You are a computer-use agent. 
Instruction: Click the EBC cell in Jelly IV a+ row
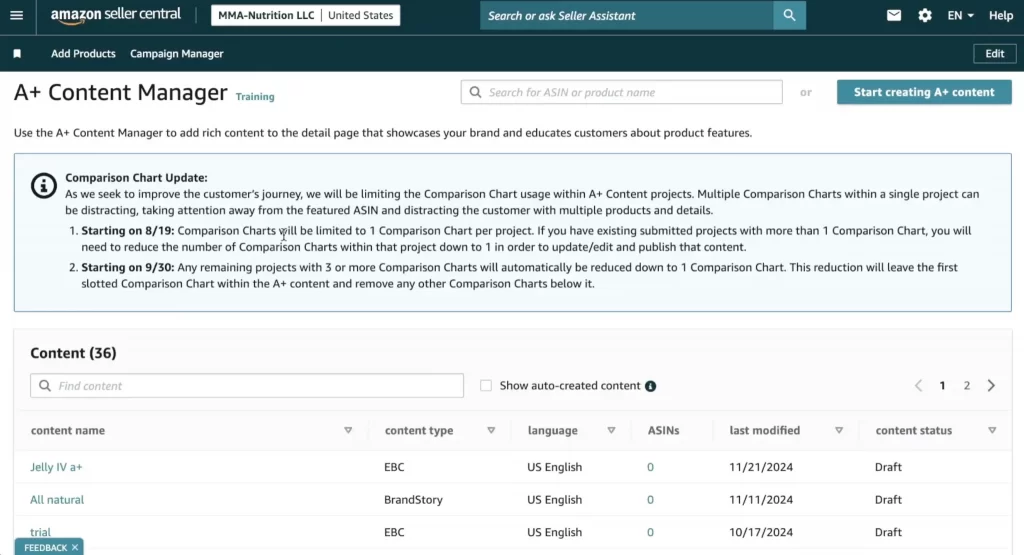(x=394, y=467)
